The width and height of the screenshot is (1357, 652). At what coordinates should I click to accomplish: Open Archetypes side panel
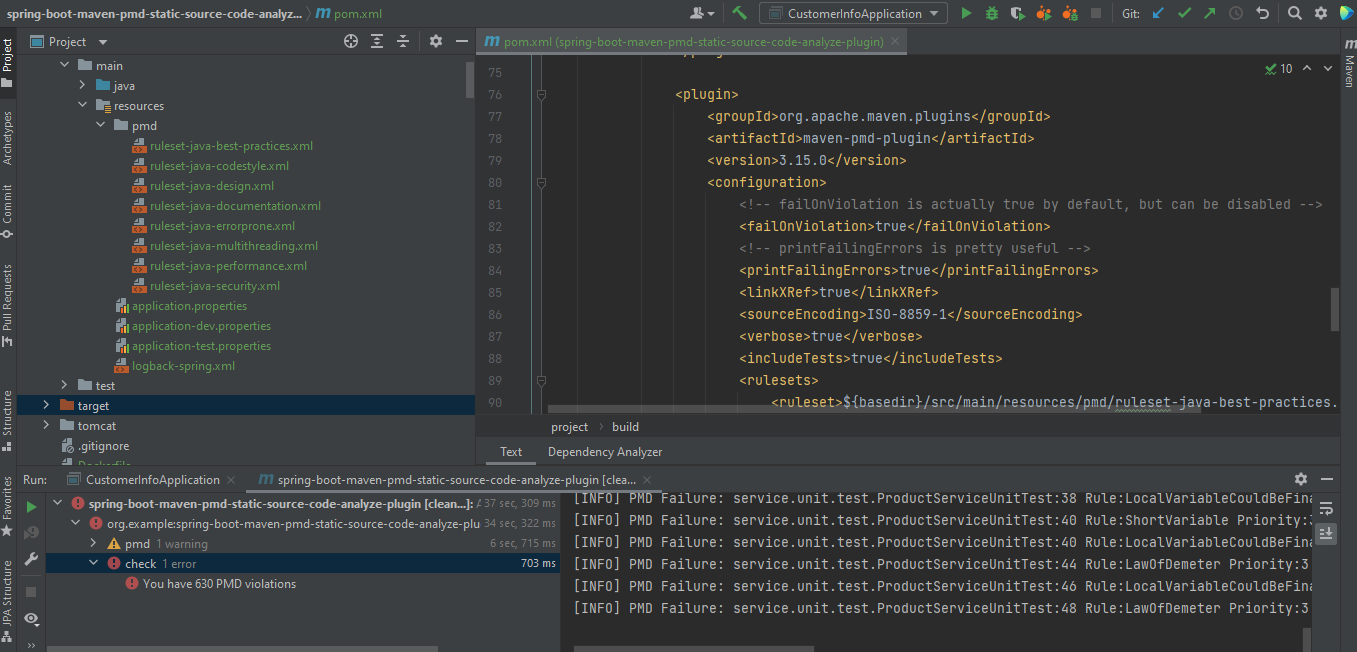[x=8, y=137]
